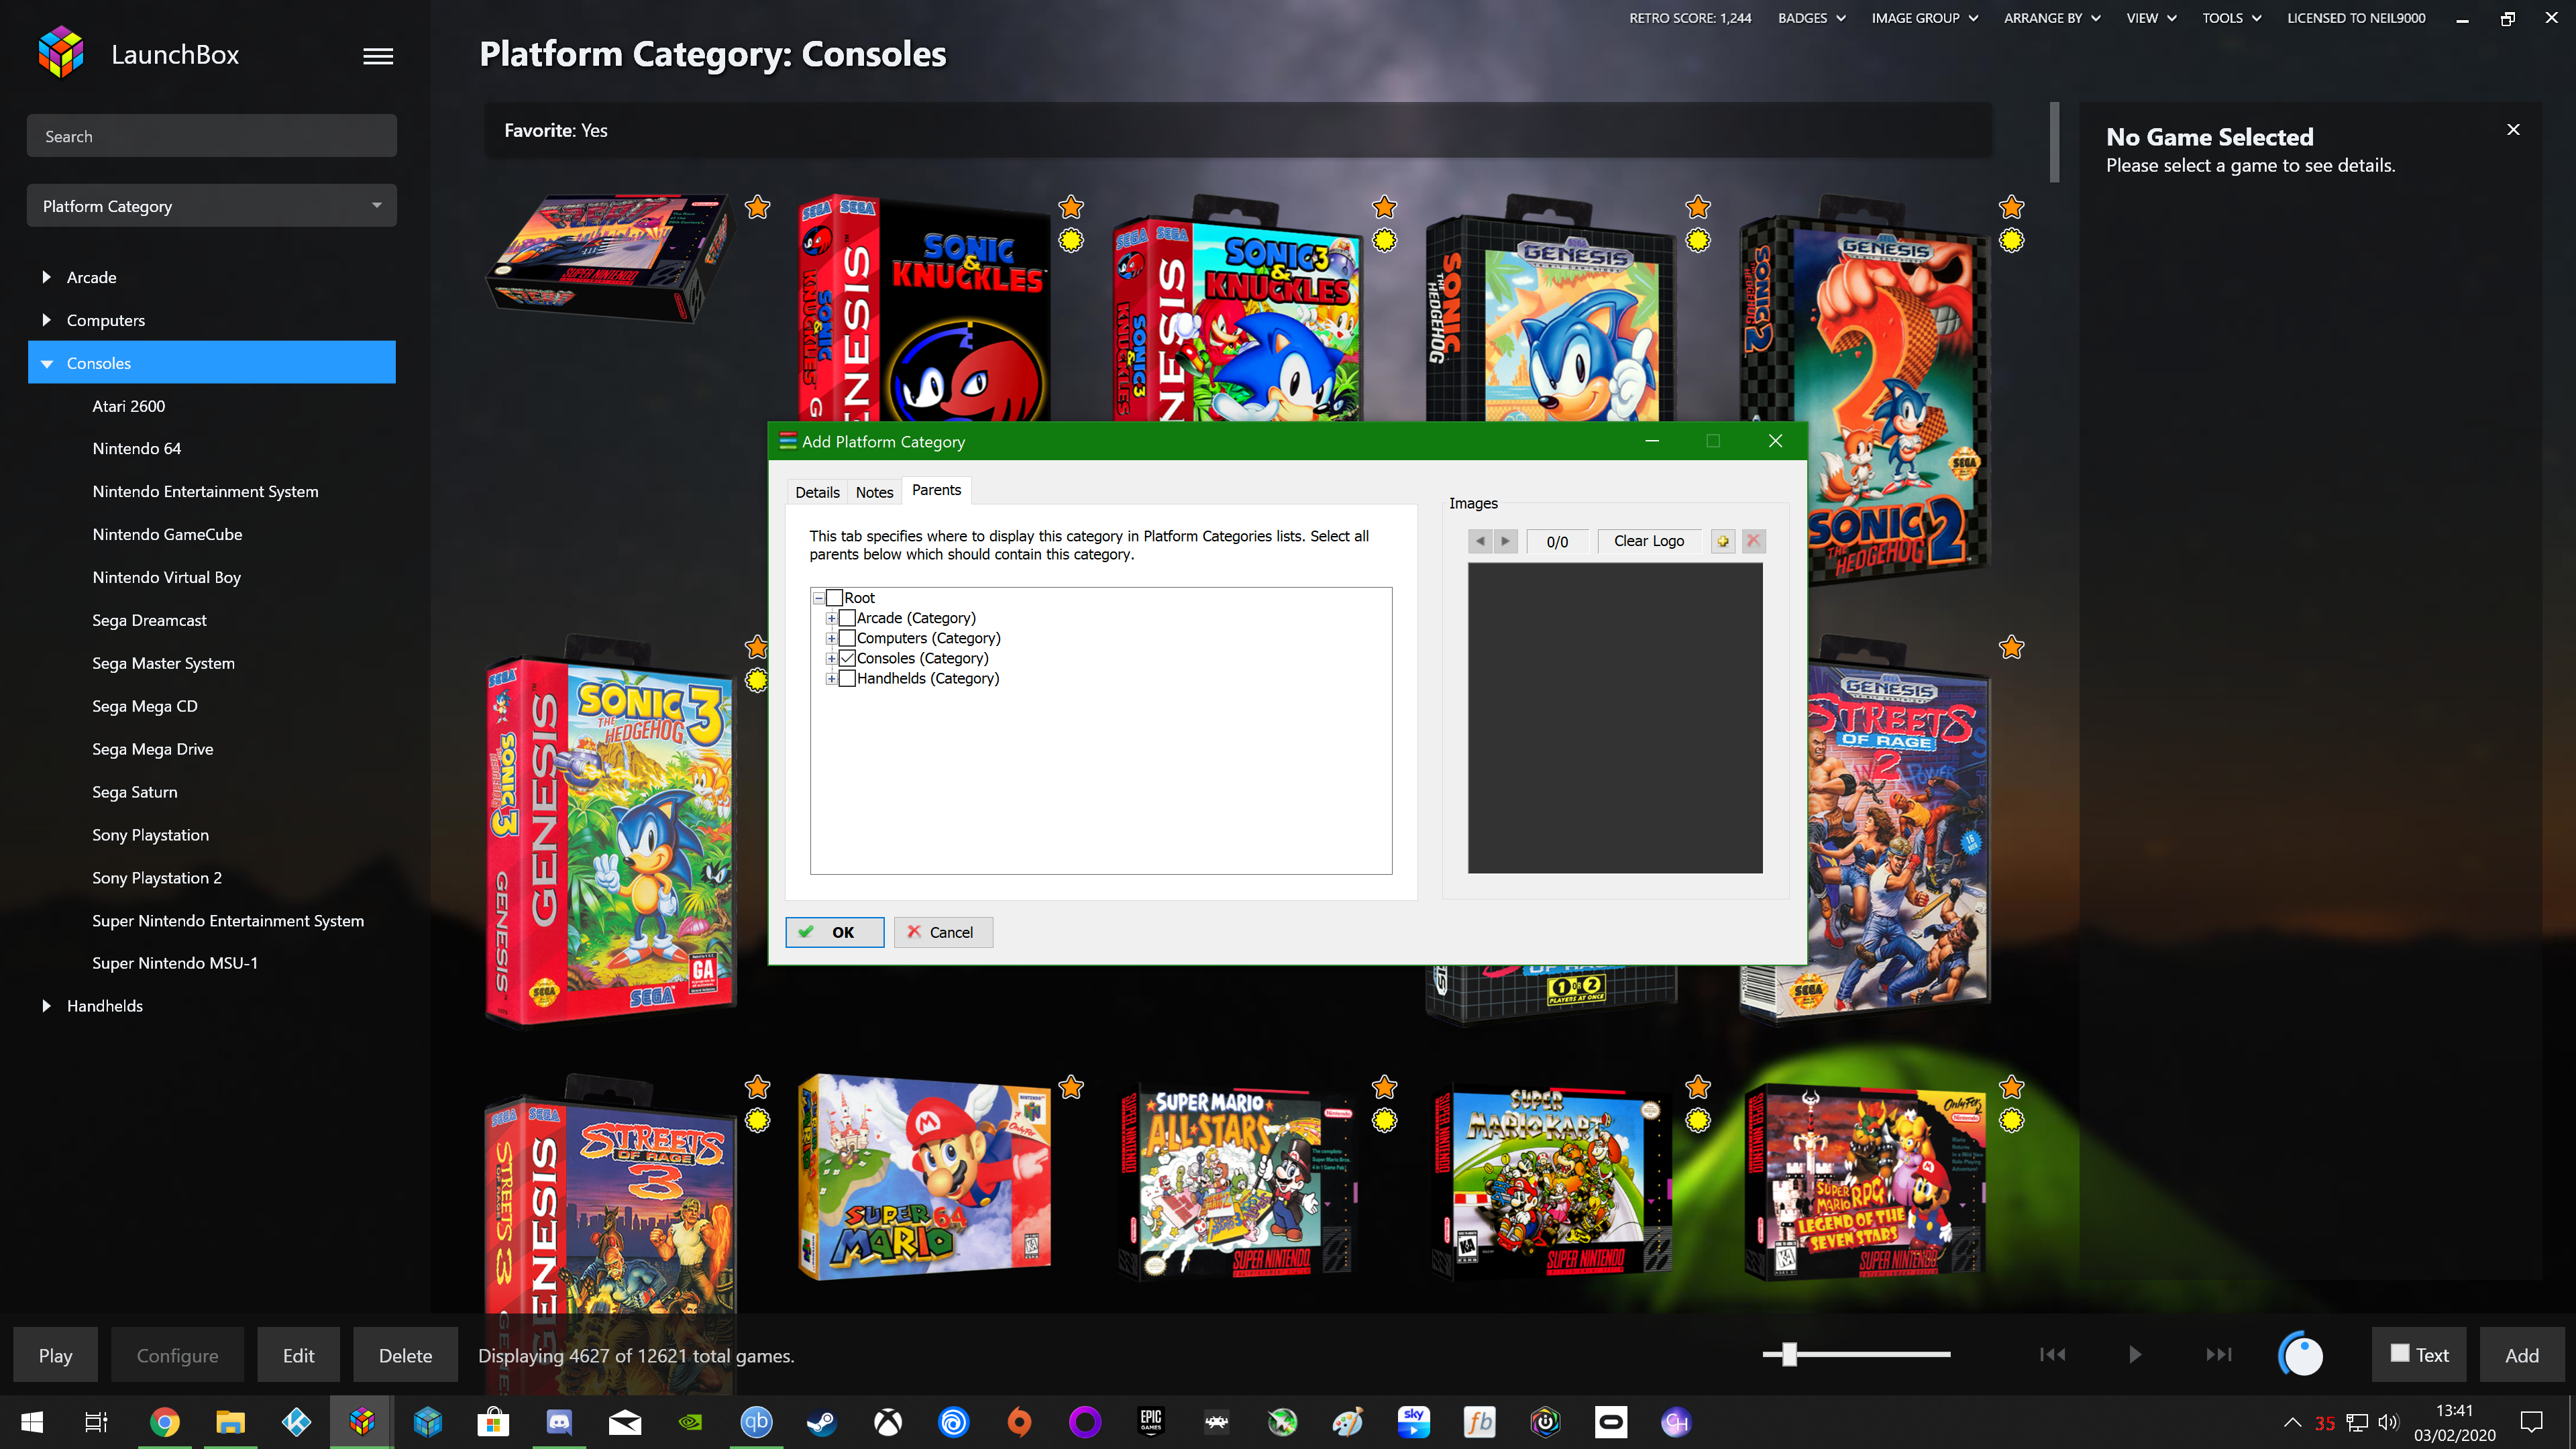Open Google Chrome from taskbar

[x=165, y=1422]
